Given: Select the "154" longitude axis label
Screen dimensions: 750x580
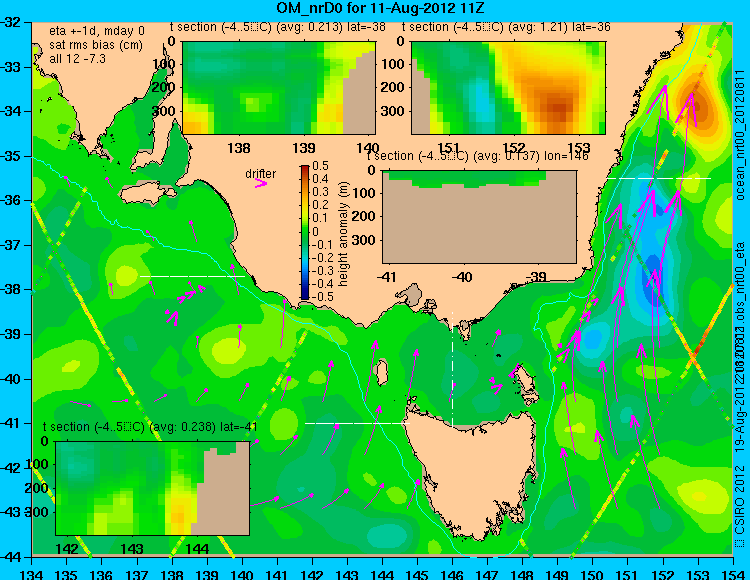Looking at the screenshot, I should point(732,574).
